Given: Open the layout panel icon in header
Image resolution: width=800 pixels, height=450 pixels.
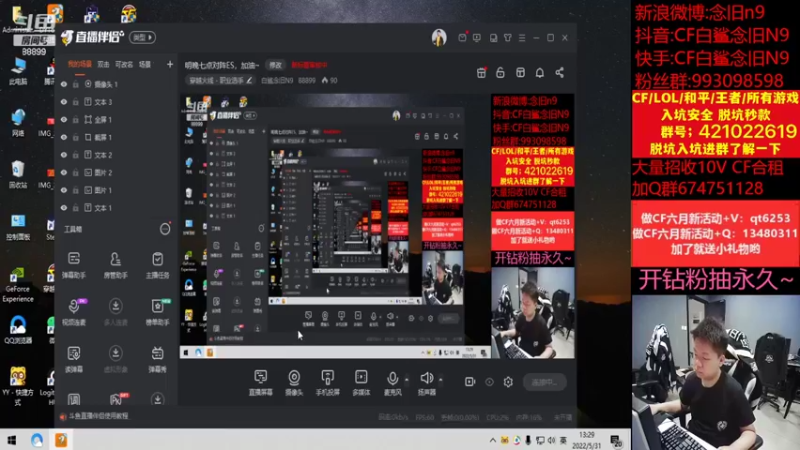Looking at the screenshot, I should click(x=520, y=73).
